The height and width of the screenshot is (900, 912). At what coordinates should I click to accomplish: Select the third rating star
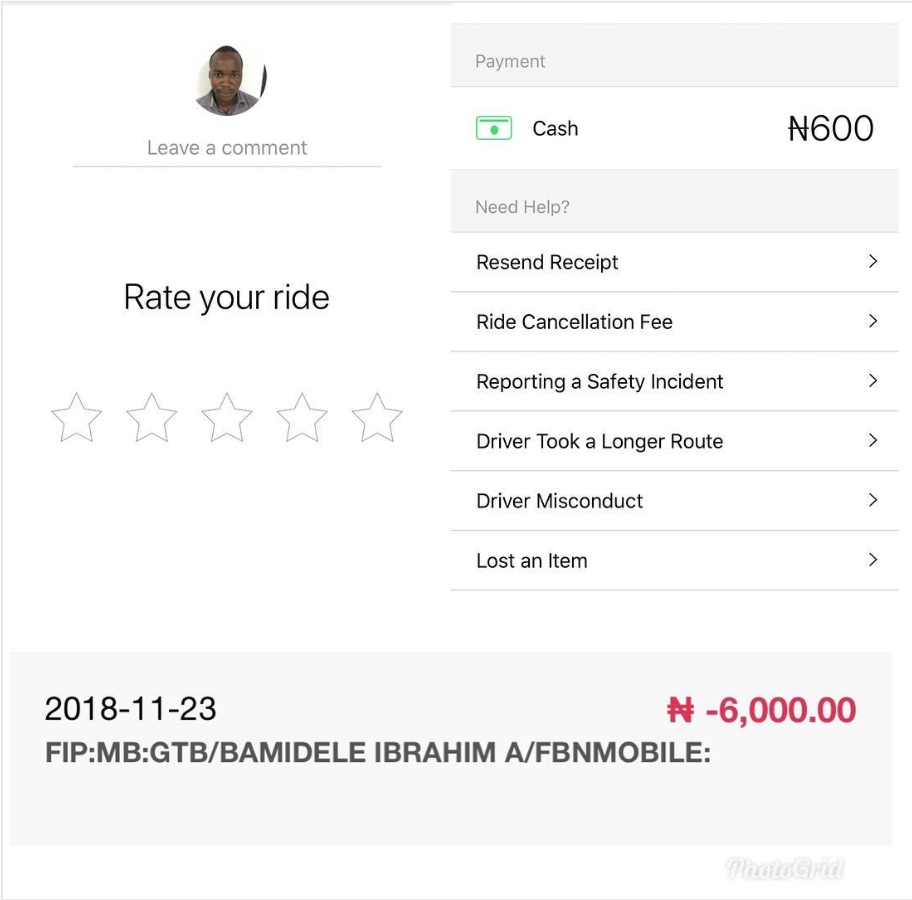pyautogui.click(x=227, y=418)
